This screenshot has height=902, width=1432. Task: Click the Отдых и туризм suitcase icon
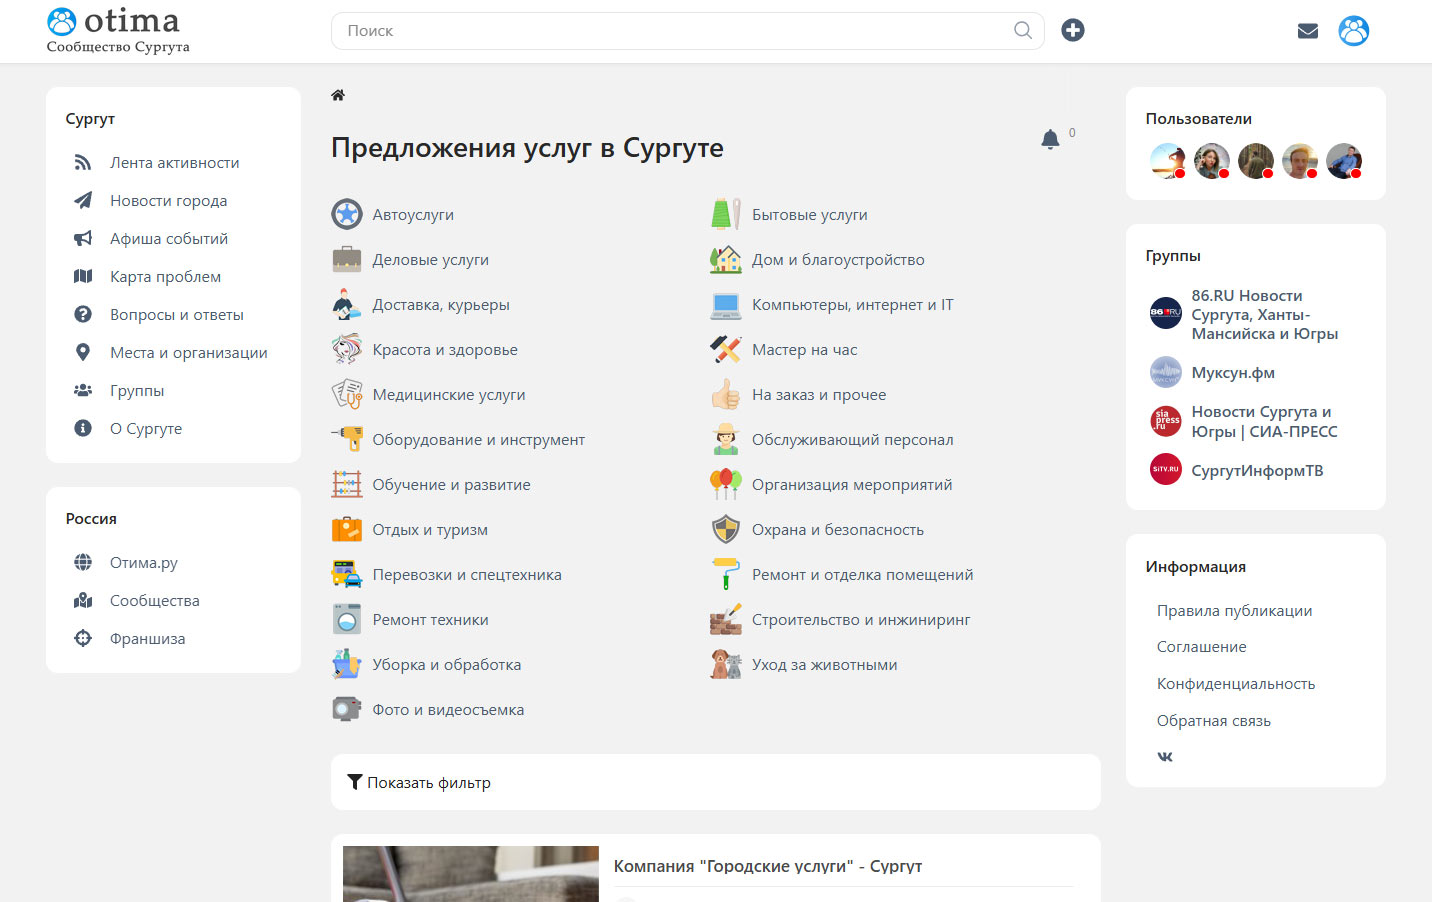pos(347,529)
